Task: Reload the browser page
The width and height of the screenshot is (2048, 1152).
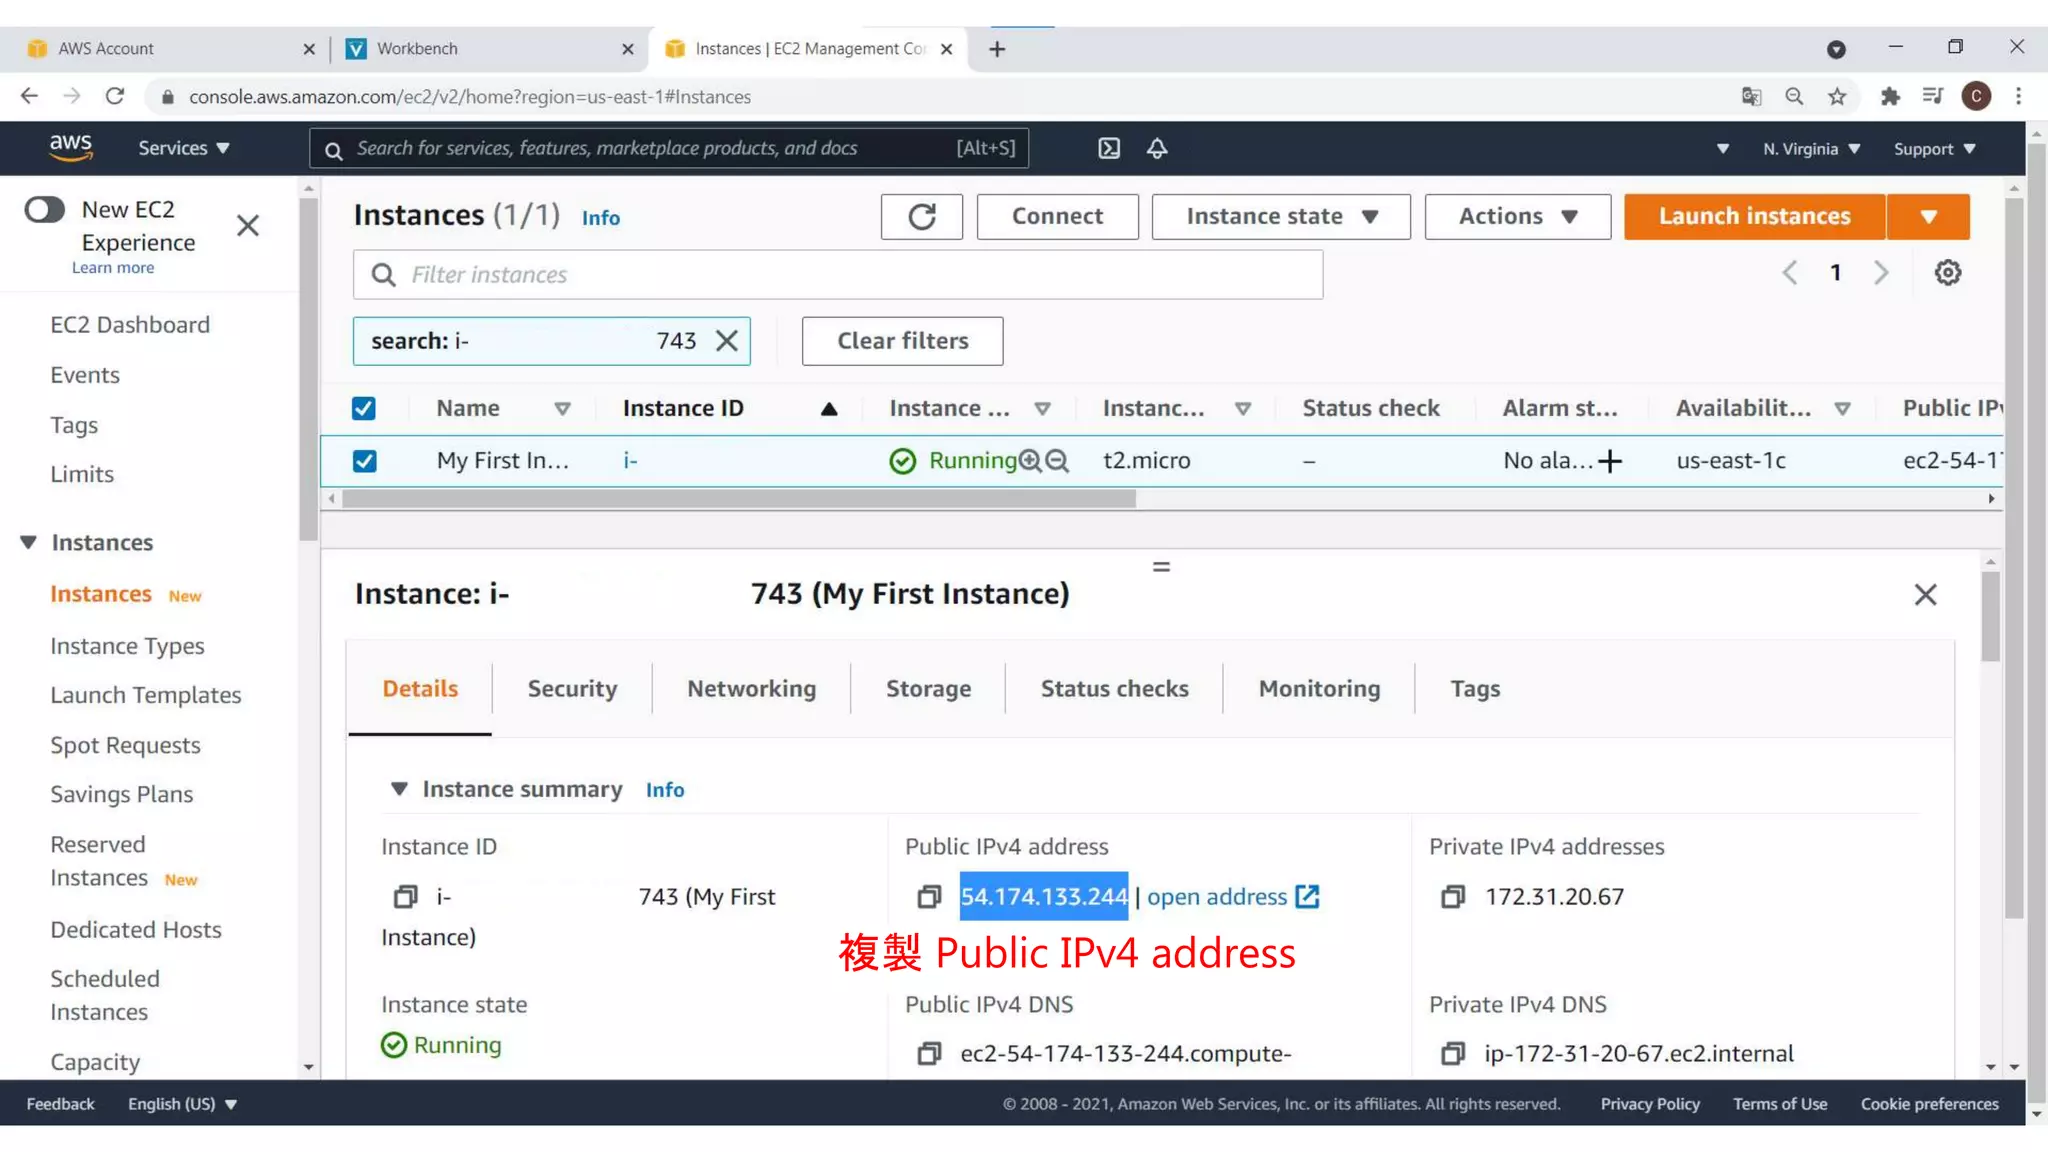Action: (115, 96)
